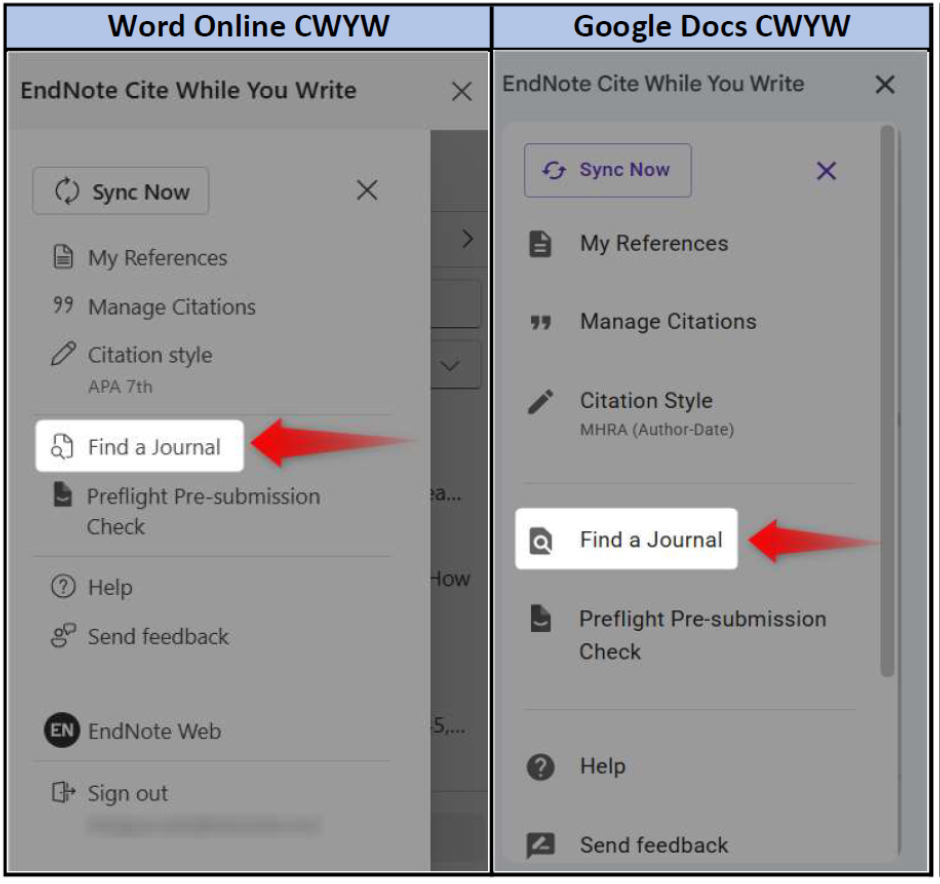
Task: Change Citation Style MHRA in Google Docs
Action: [x=656, y=414]
